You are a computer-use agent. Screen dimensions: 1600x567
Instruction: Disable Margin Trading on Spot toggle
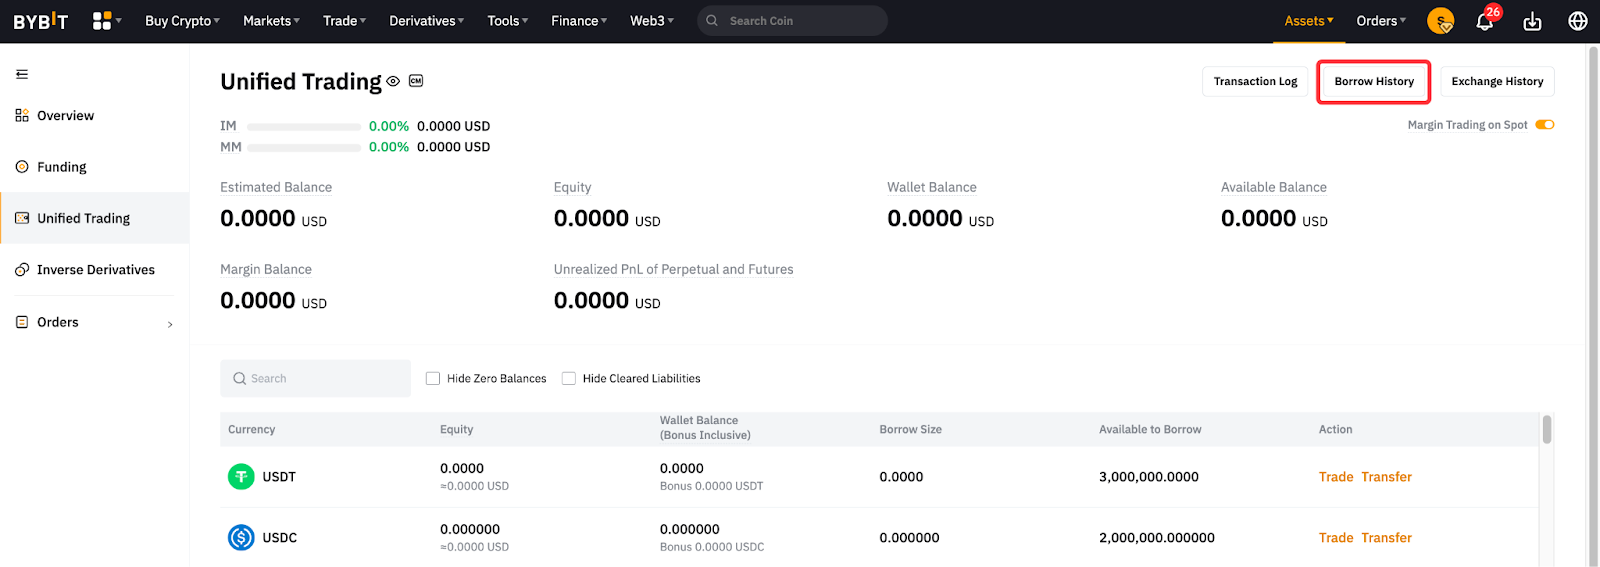click(x=1544, y=125)
